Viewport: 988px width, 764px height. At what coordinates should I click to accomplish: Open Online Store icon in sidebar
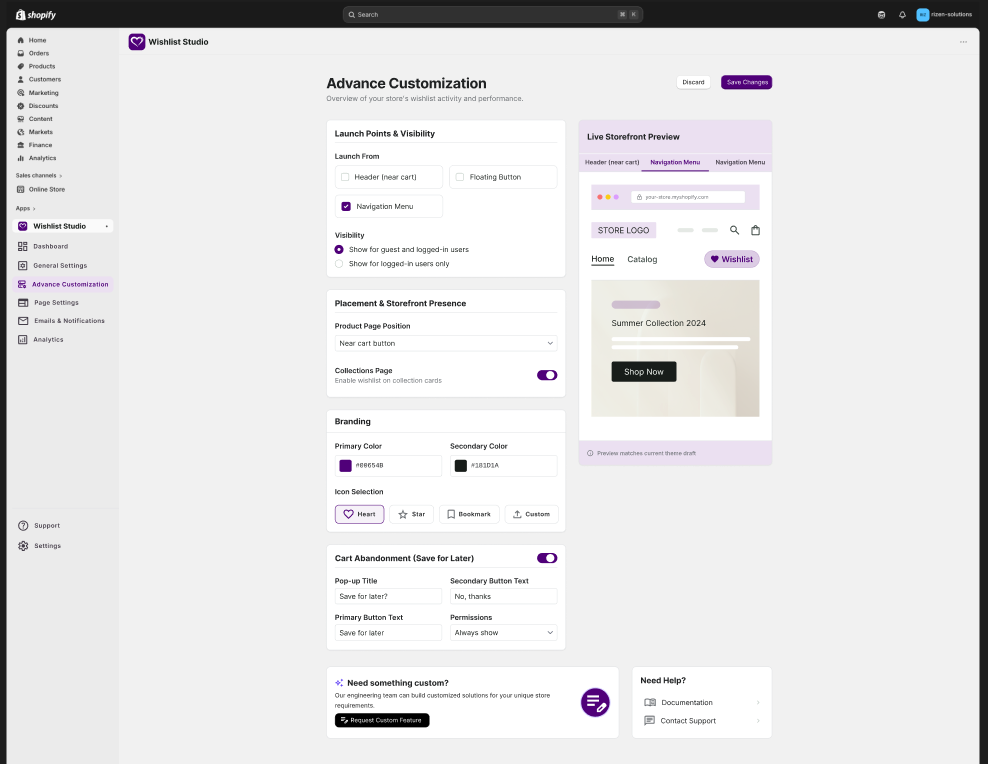(x=21, y=189)
